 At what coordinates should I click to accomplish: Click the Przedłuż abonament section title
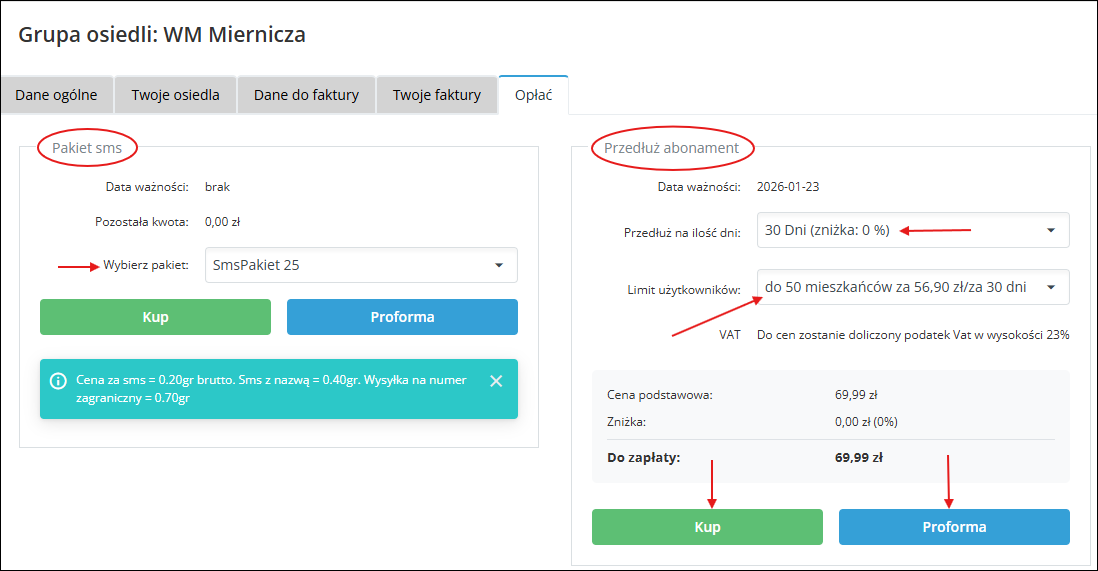[x=671, y=148]
